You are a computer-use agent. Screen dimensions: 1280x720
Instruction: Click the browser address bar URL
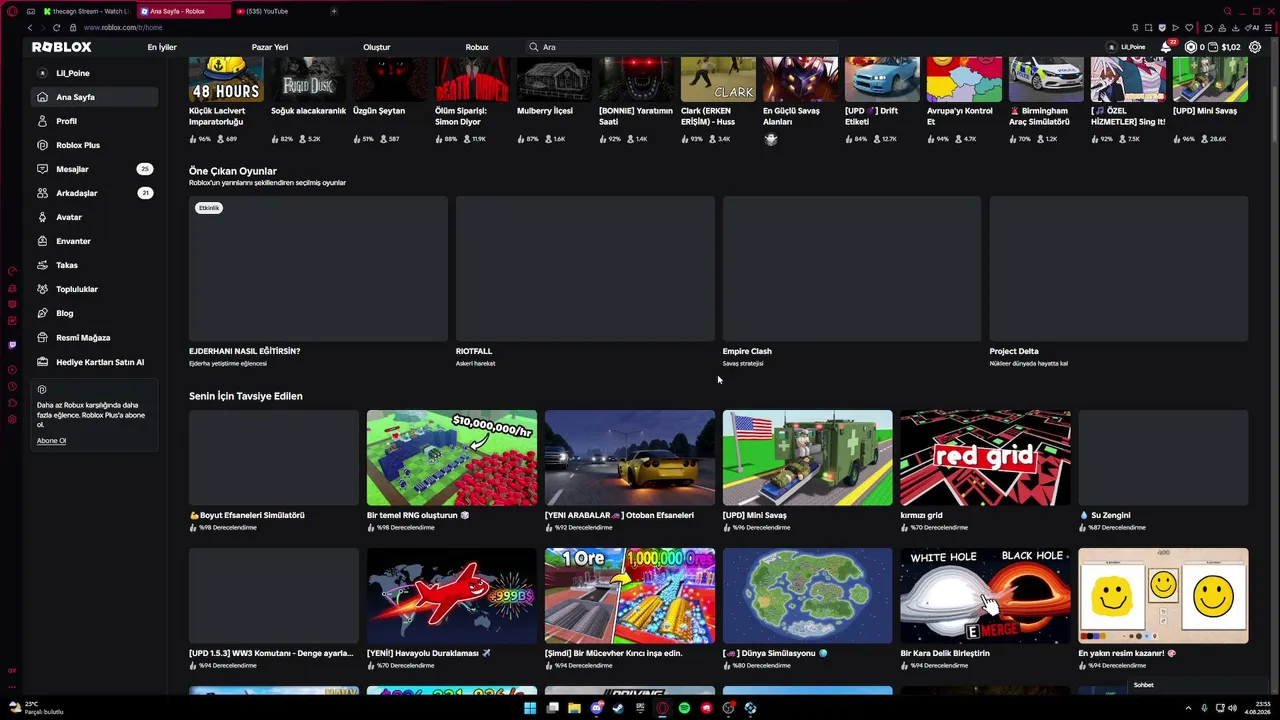click(x=124, y=28)
